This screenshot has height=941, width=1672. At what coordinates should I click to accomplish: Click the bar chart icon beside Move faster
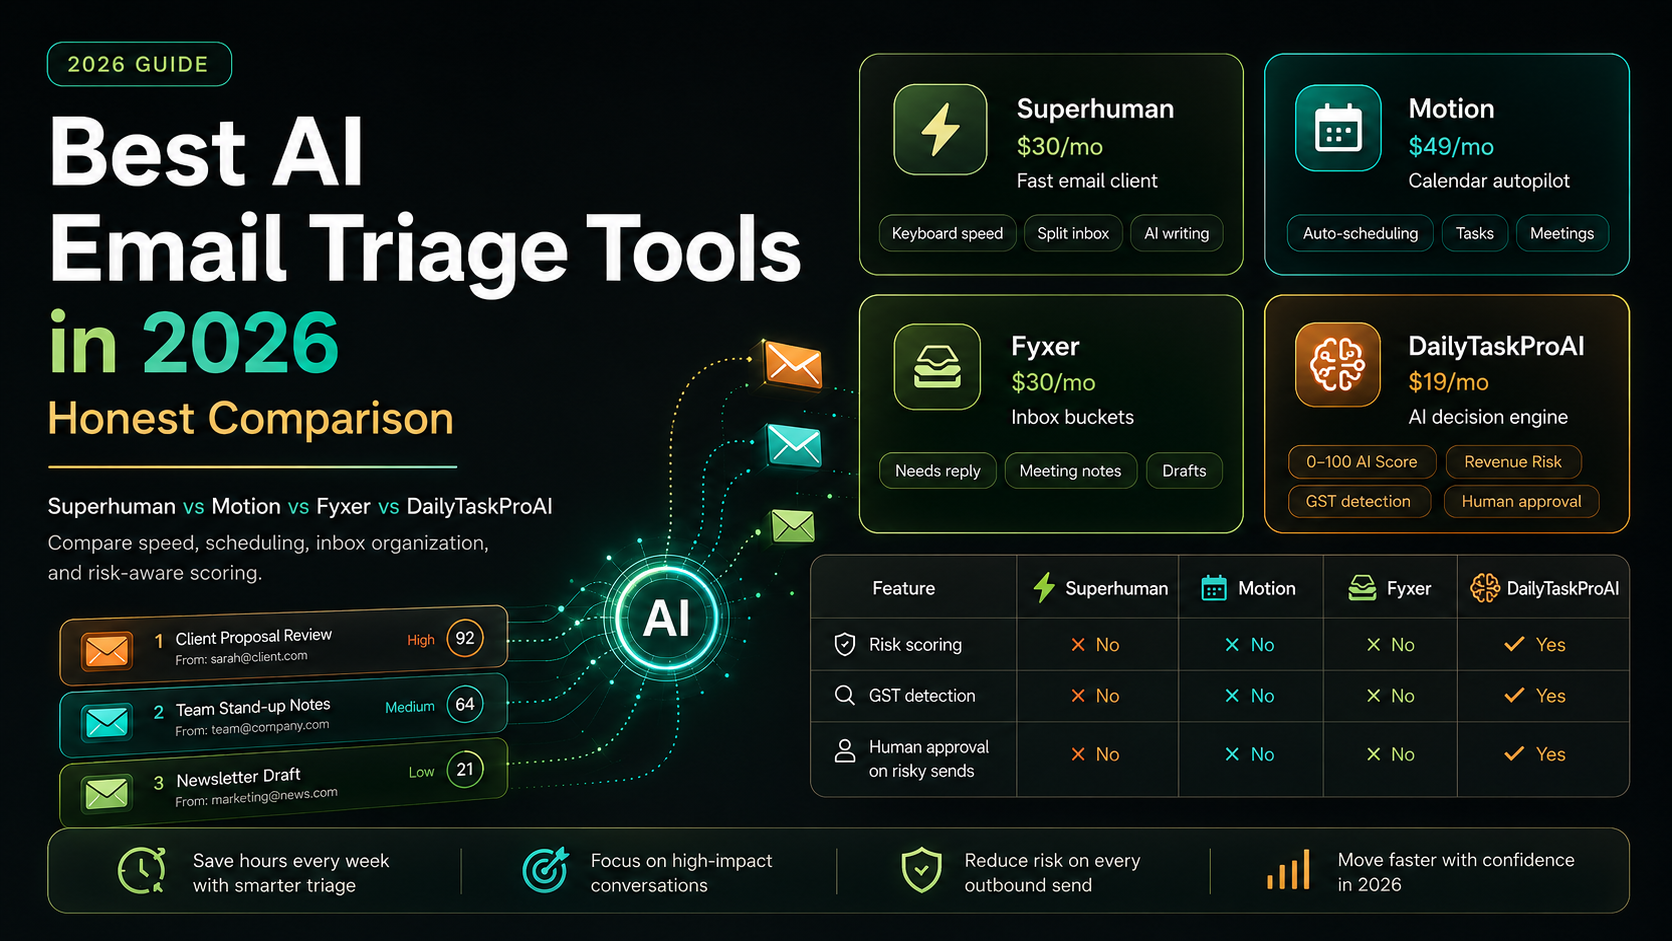(1288, 871)
